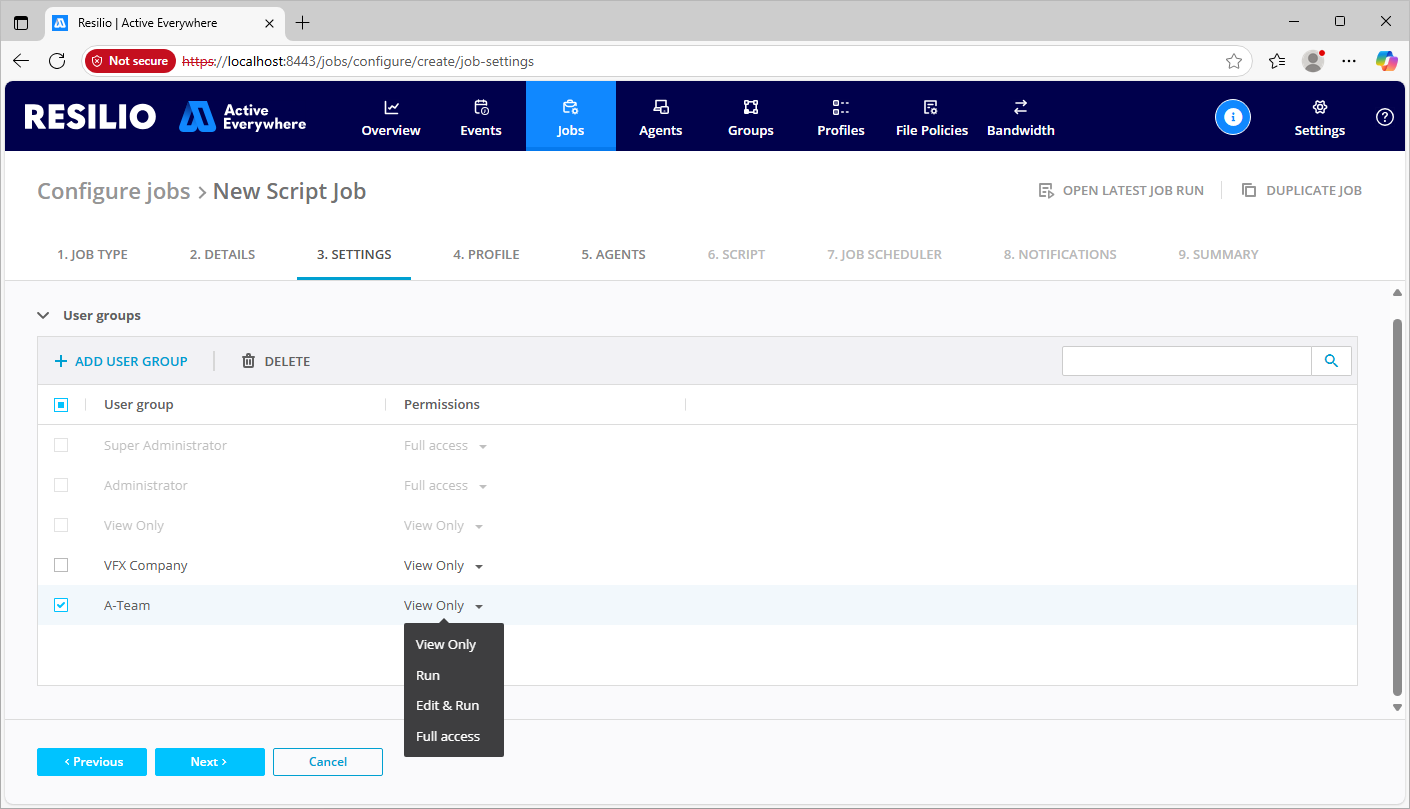The height and width of the screenshot is (809, 1410).
Task: Switch to the 4. Profile tab
Action: [485, 255]
